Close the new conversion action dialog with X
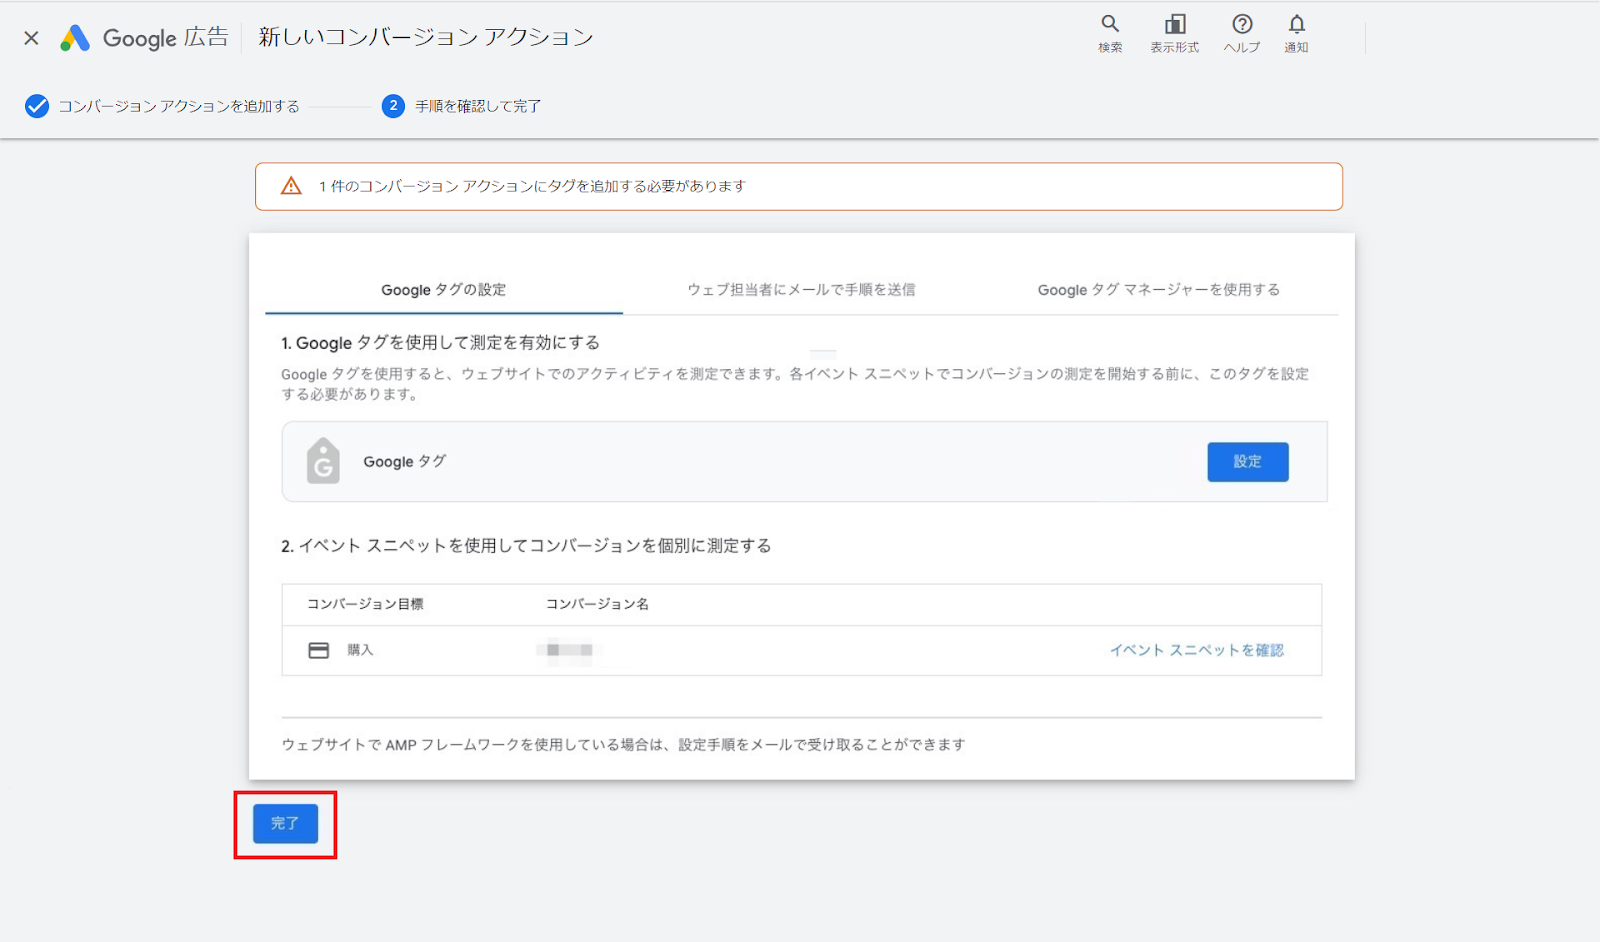 coord(31,38)
